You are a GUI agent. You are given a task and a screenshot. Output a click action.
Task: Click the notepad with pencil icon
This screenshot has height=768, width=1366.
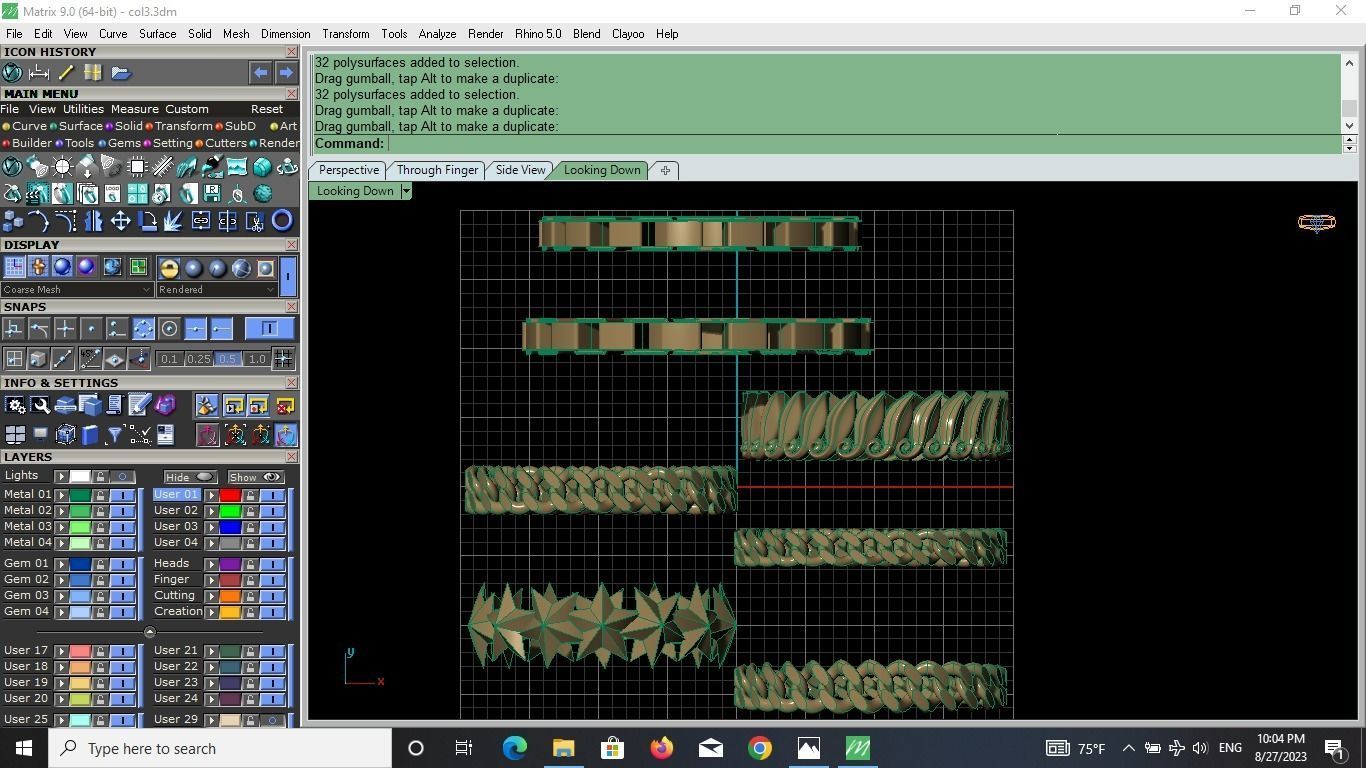pos(139,405)
